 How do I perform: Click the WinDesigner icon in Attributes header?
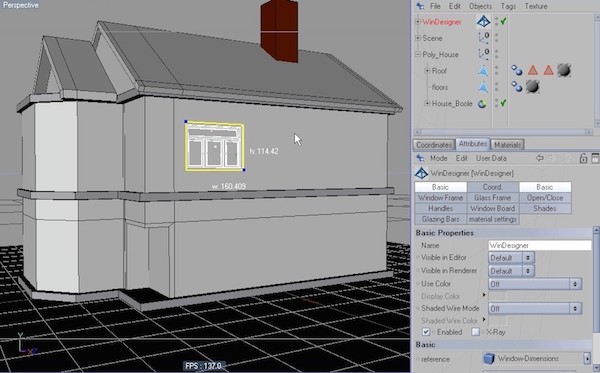(421, 173)
